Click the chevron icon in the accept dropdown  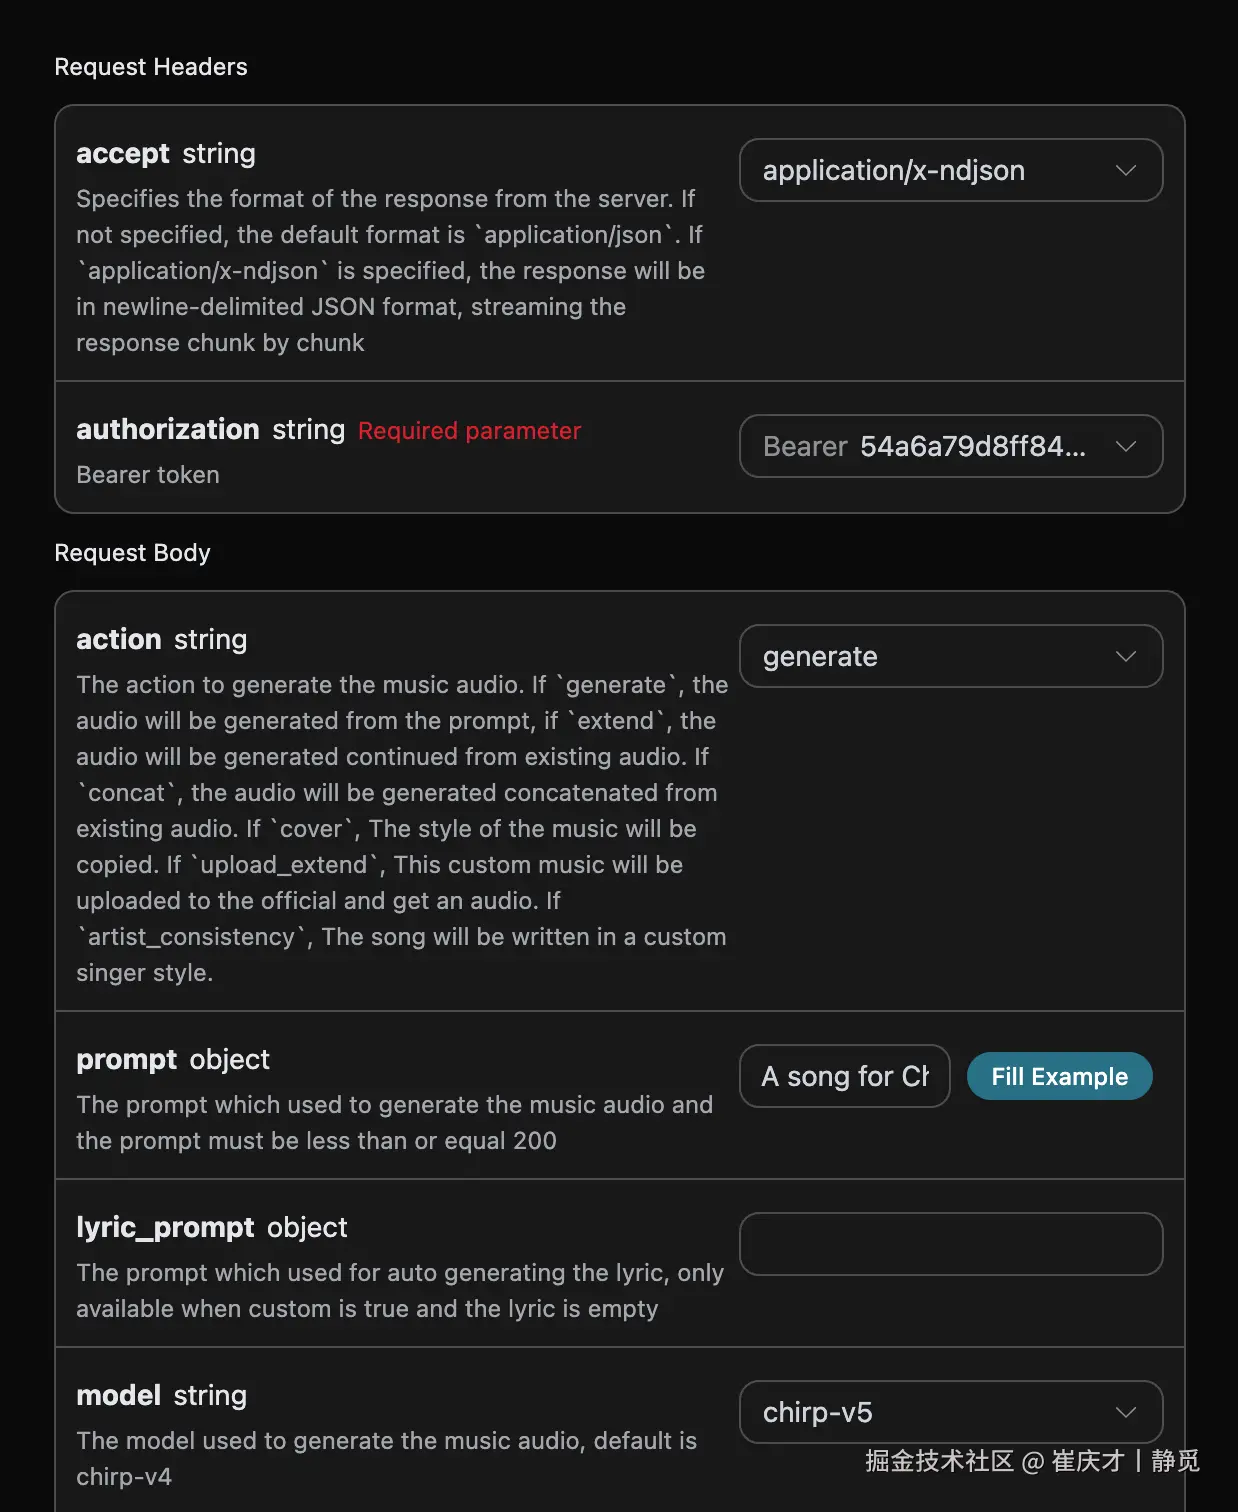pos(1126,171)
